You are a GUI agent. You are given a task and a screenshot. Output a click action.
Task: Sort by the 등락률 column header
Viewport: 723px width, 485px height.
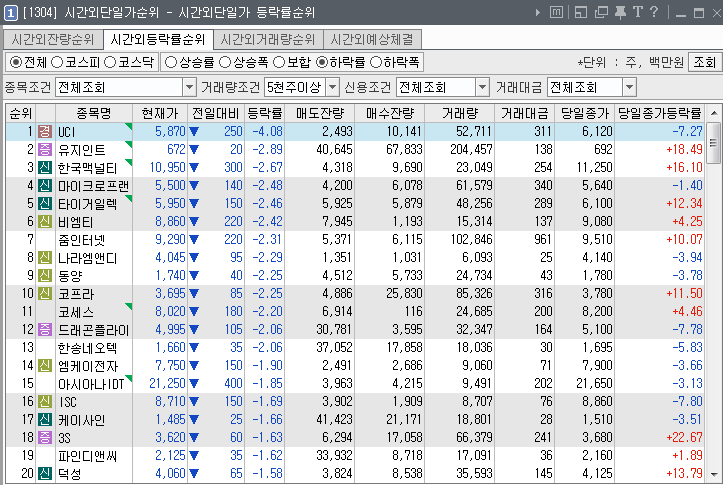(x=264, y=113)
